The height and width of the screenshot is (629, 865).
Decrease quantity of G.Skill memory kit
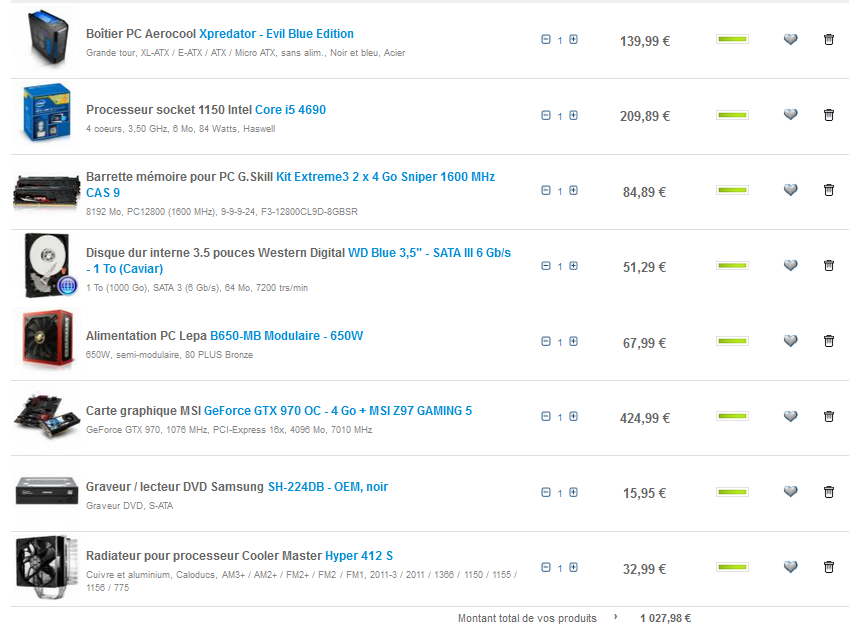546,190
